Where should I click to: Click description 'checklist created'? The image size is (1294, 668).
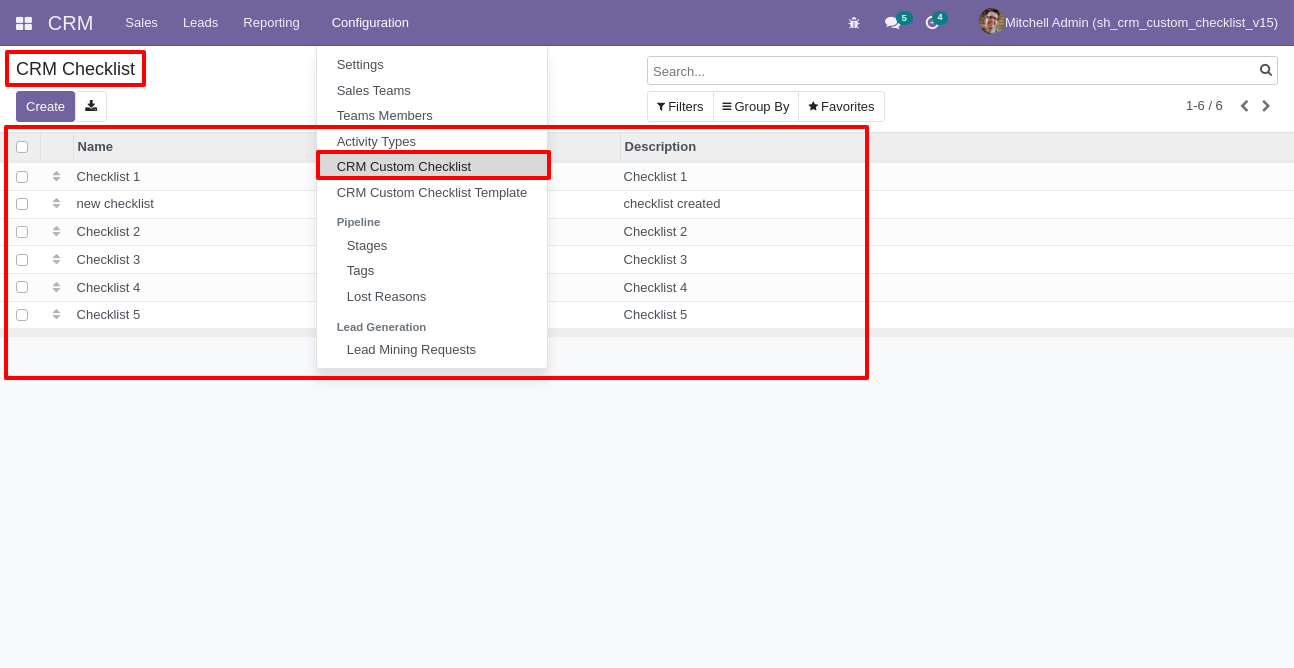tap(672, 204)
